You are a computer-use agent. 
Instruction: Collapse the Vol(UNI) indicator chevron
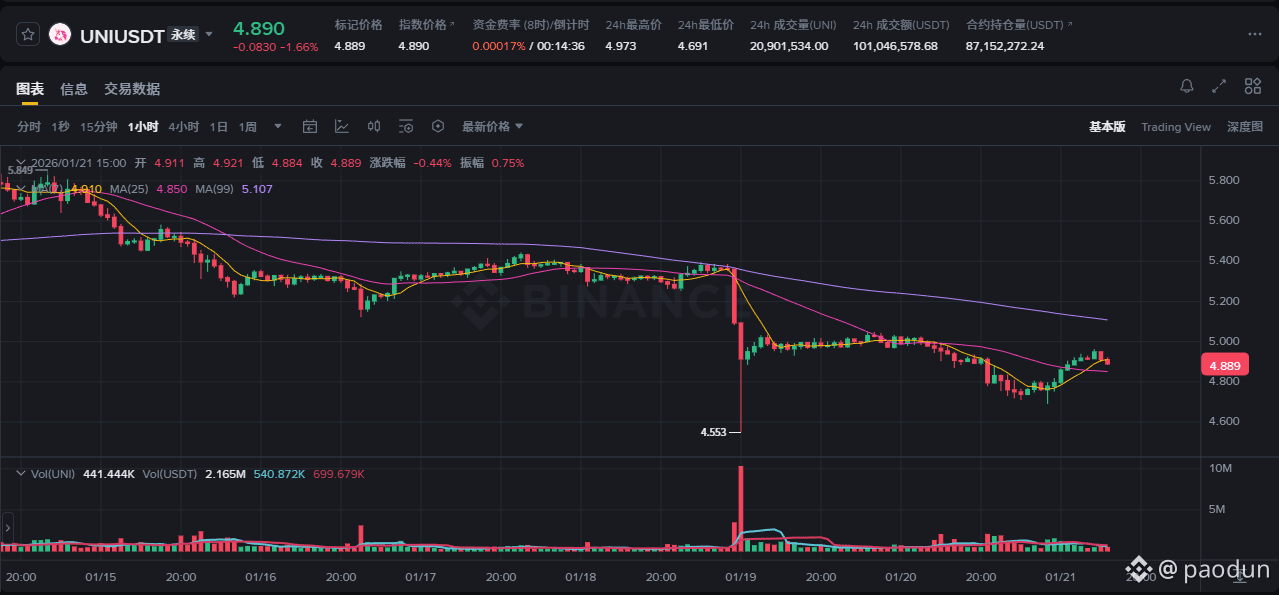(x=21, y=473)
